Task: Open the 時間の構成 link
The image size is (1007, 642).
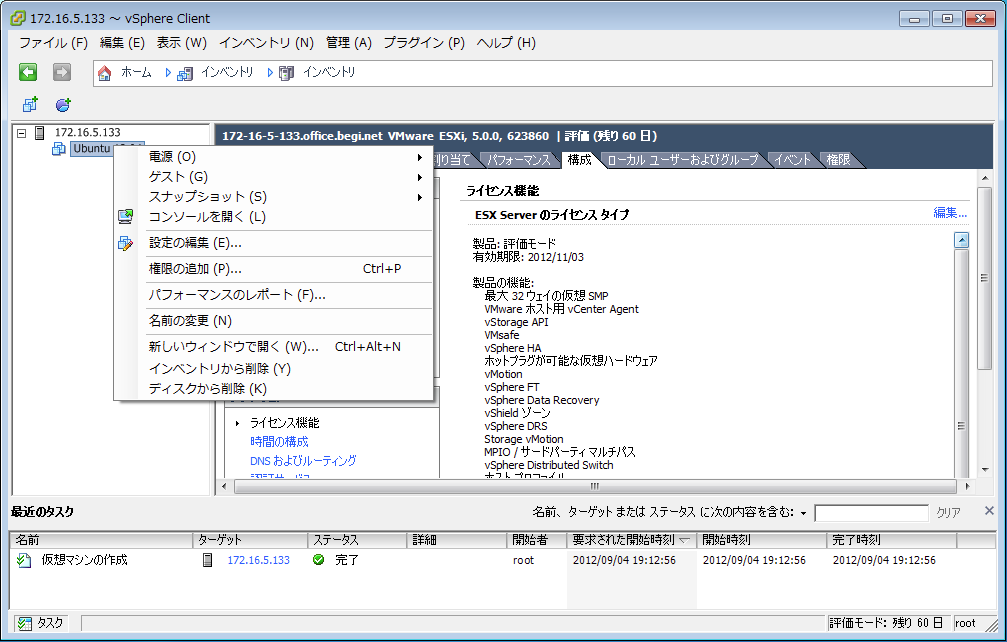Action: coord(279,442)
